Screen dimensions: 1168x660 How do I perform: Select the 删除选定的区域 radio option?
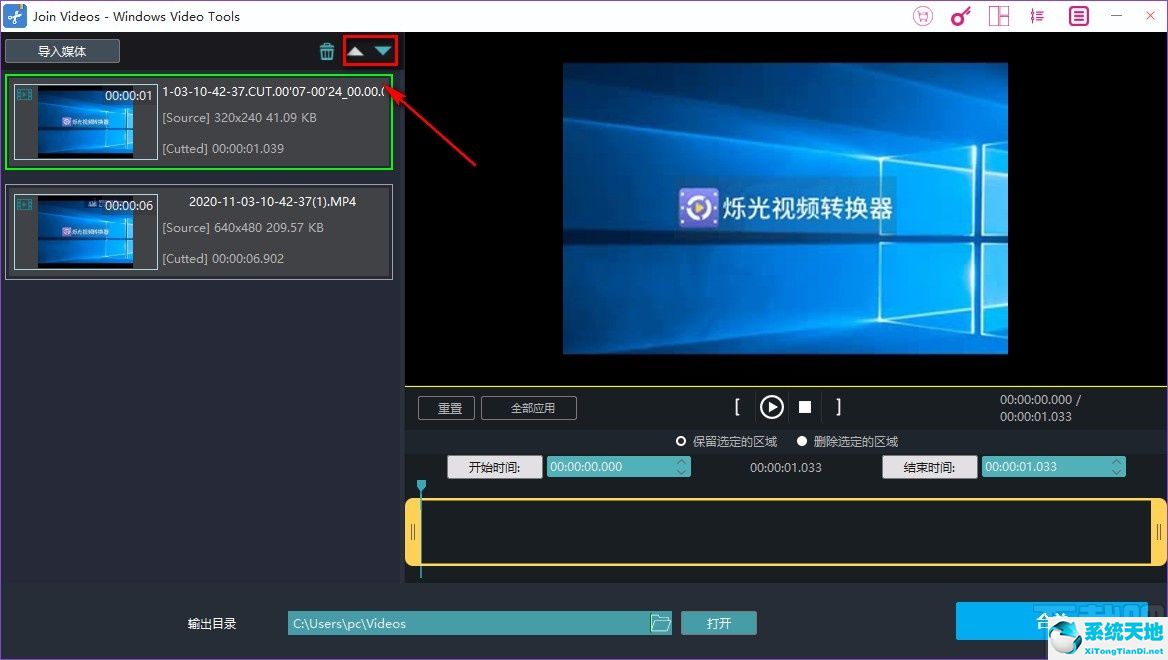[802, 441]
